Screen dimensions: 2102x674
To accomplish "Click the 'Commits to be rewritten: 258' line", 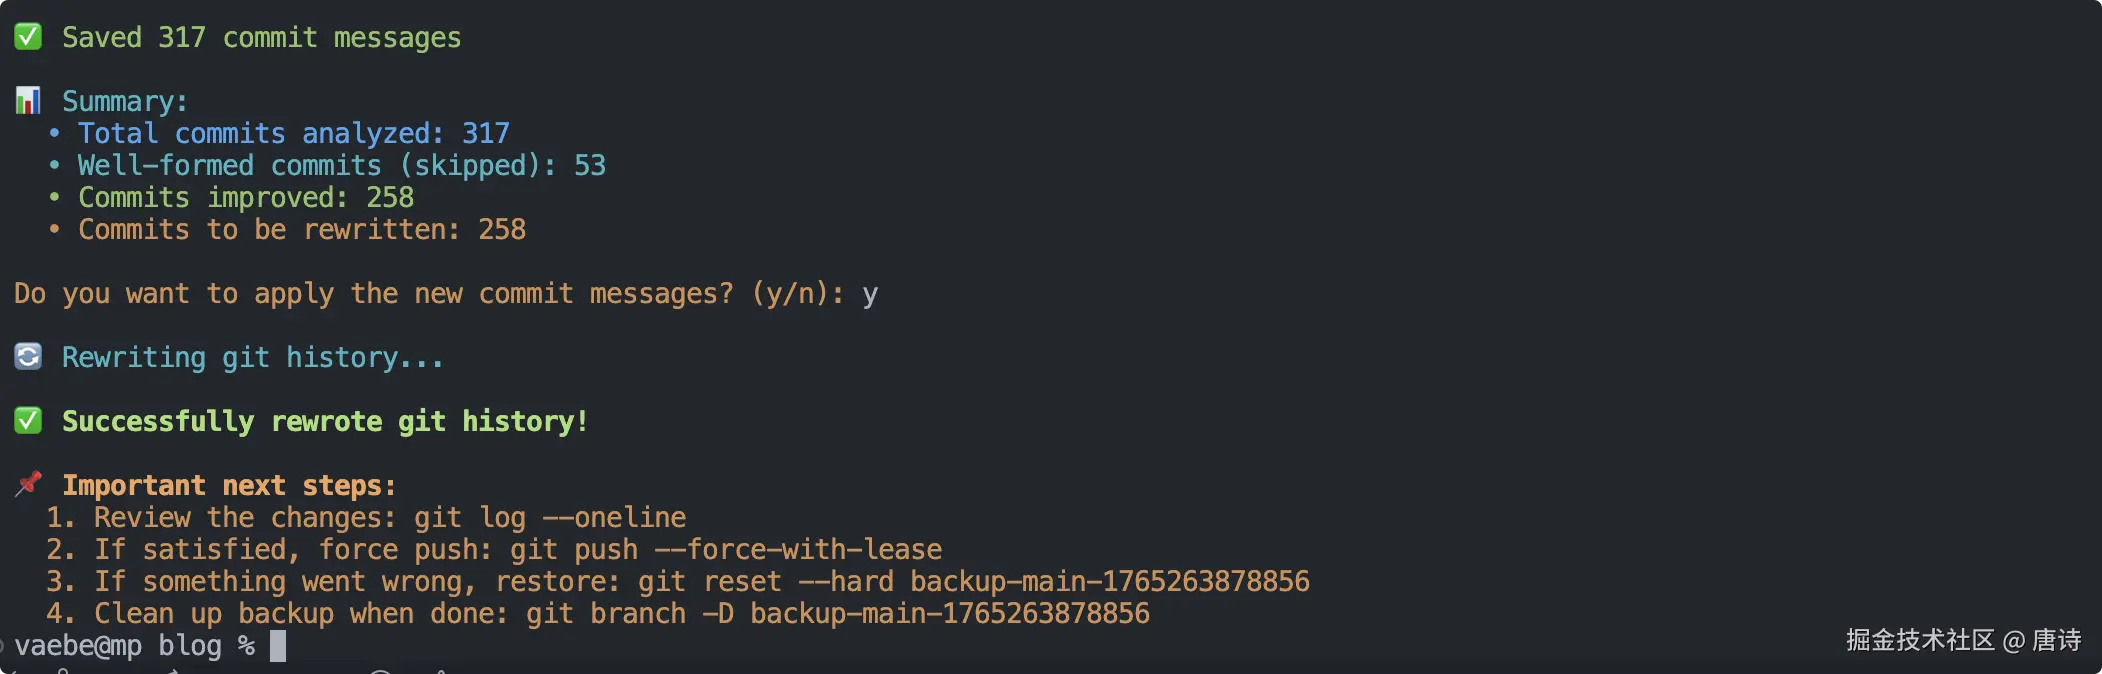I will pos(301,230).
